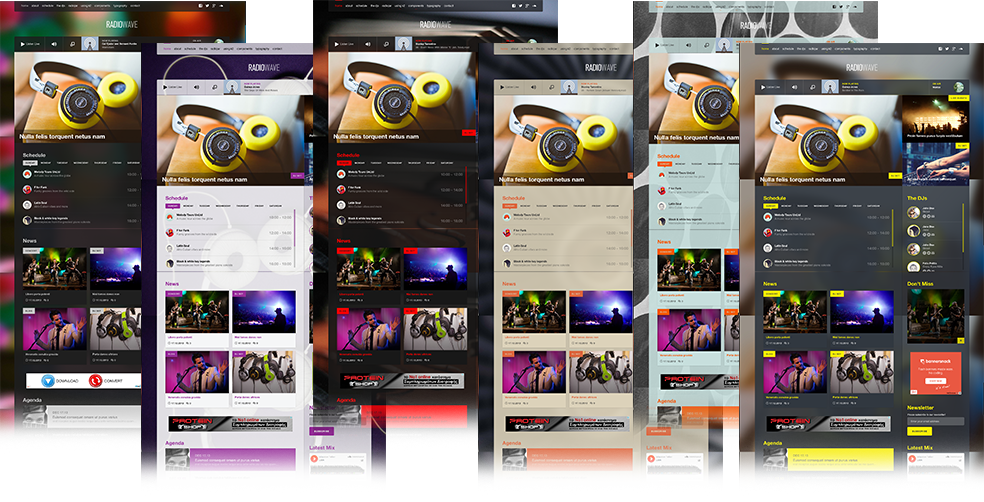Viewport: 984px width, 502px height.
Task: Open search icon in beige theme player
Action: click(x=554, y=87)
